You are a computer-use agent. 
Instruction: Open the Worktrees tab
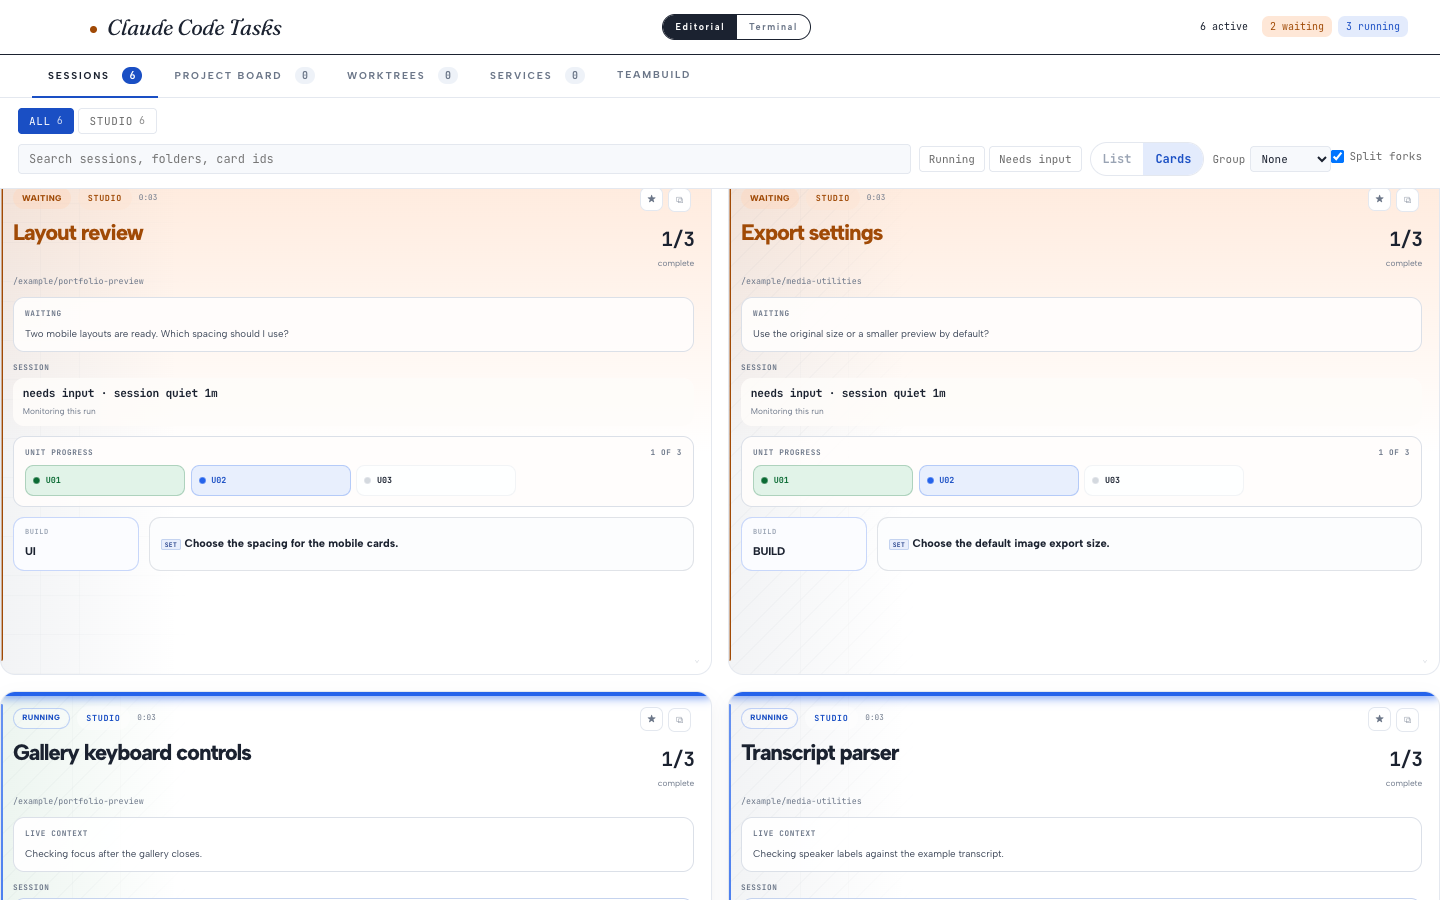click(402, 76)
